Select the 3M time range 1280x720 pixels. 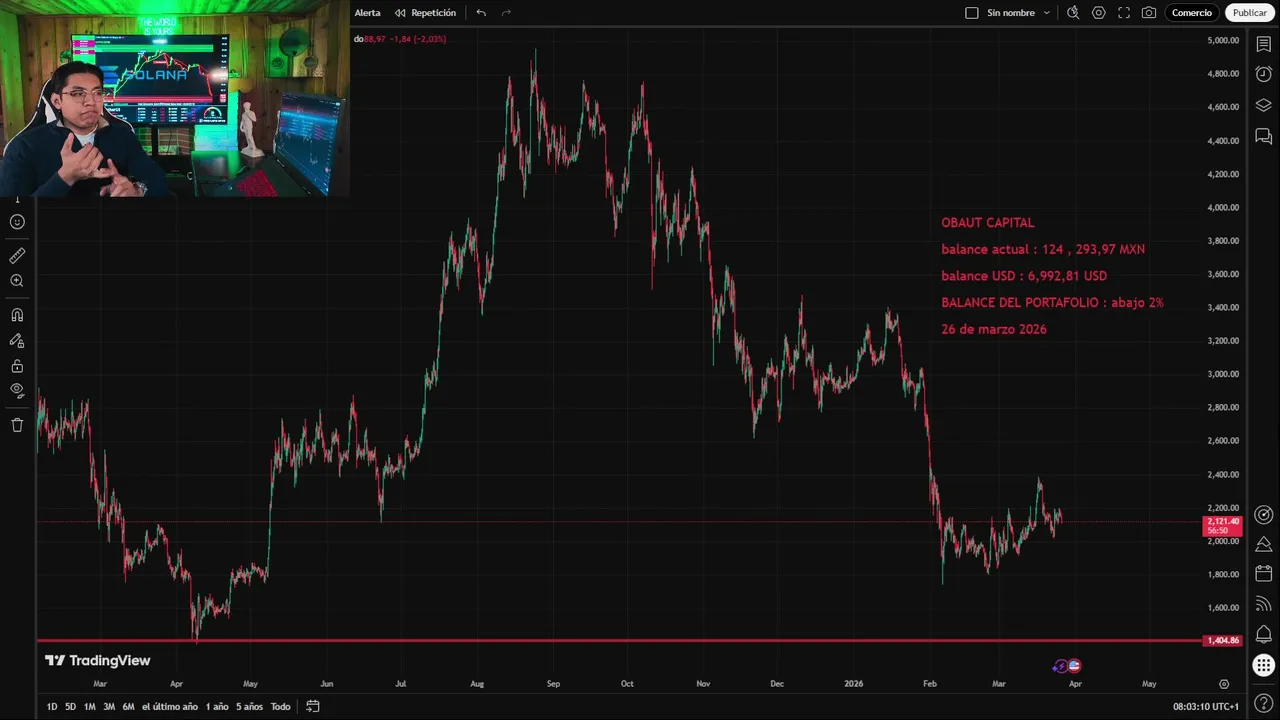pyautogui.click(x=109, y=707)
